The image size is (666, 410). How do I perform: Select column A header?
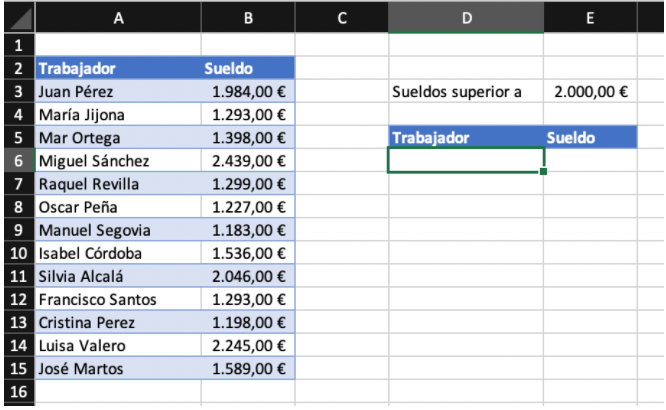click(x=118, y=18)
